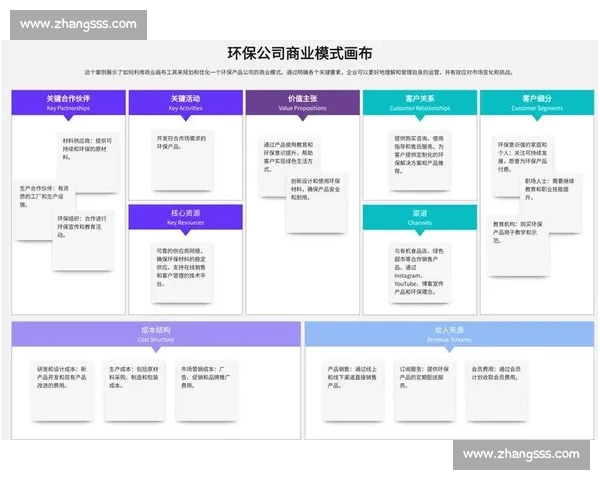Click the 提供购买咨询 note

[x=420, y=160]
